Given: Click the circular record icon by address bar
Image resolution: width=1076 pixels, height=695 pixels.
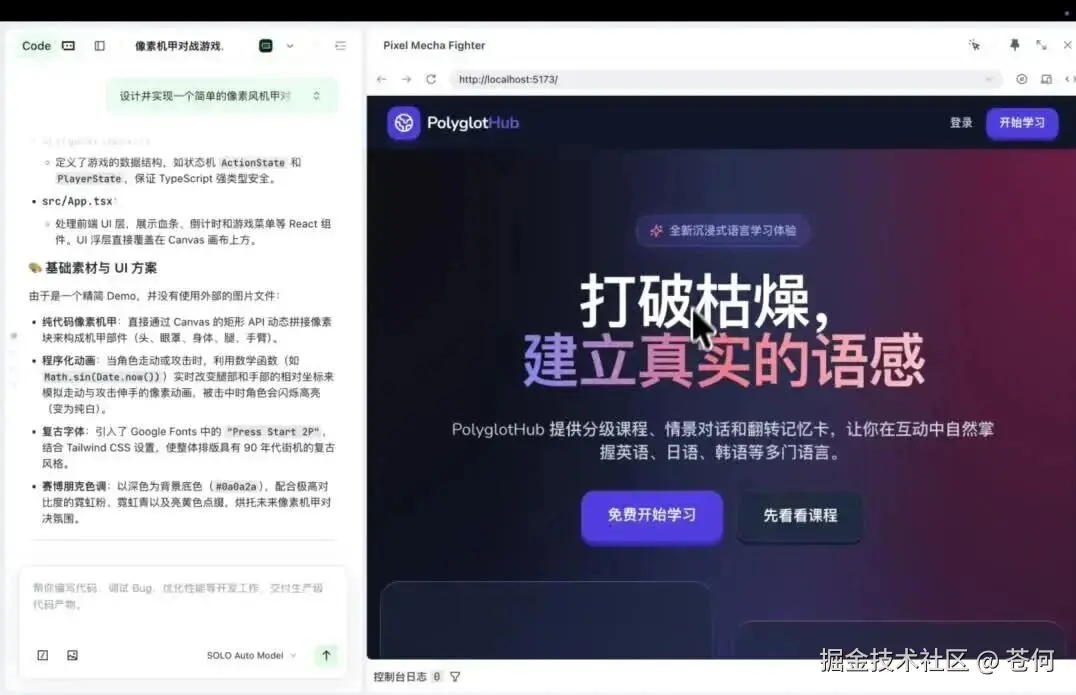Looking at the screenshot, I should pos(1022,80).
